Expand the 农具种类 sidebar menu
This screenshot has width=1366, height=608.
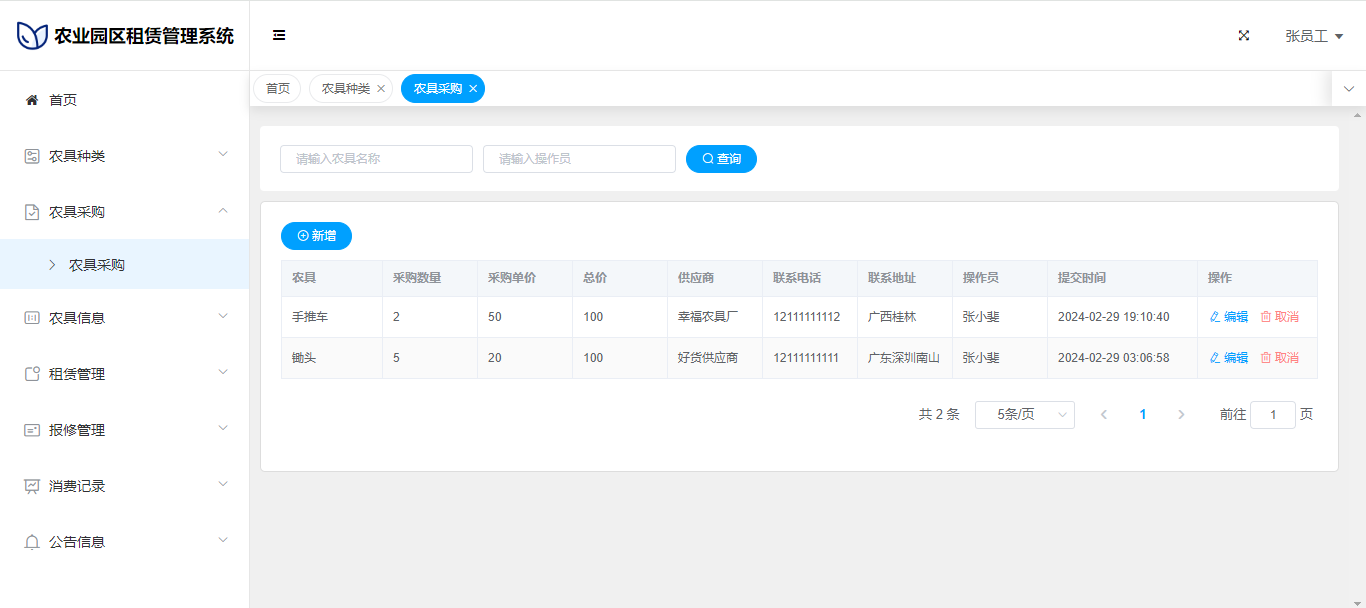click(x=125, y=156)
